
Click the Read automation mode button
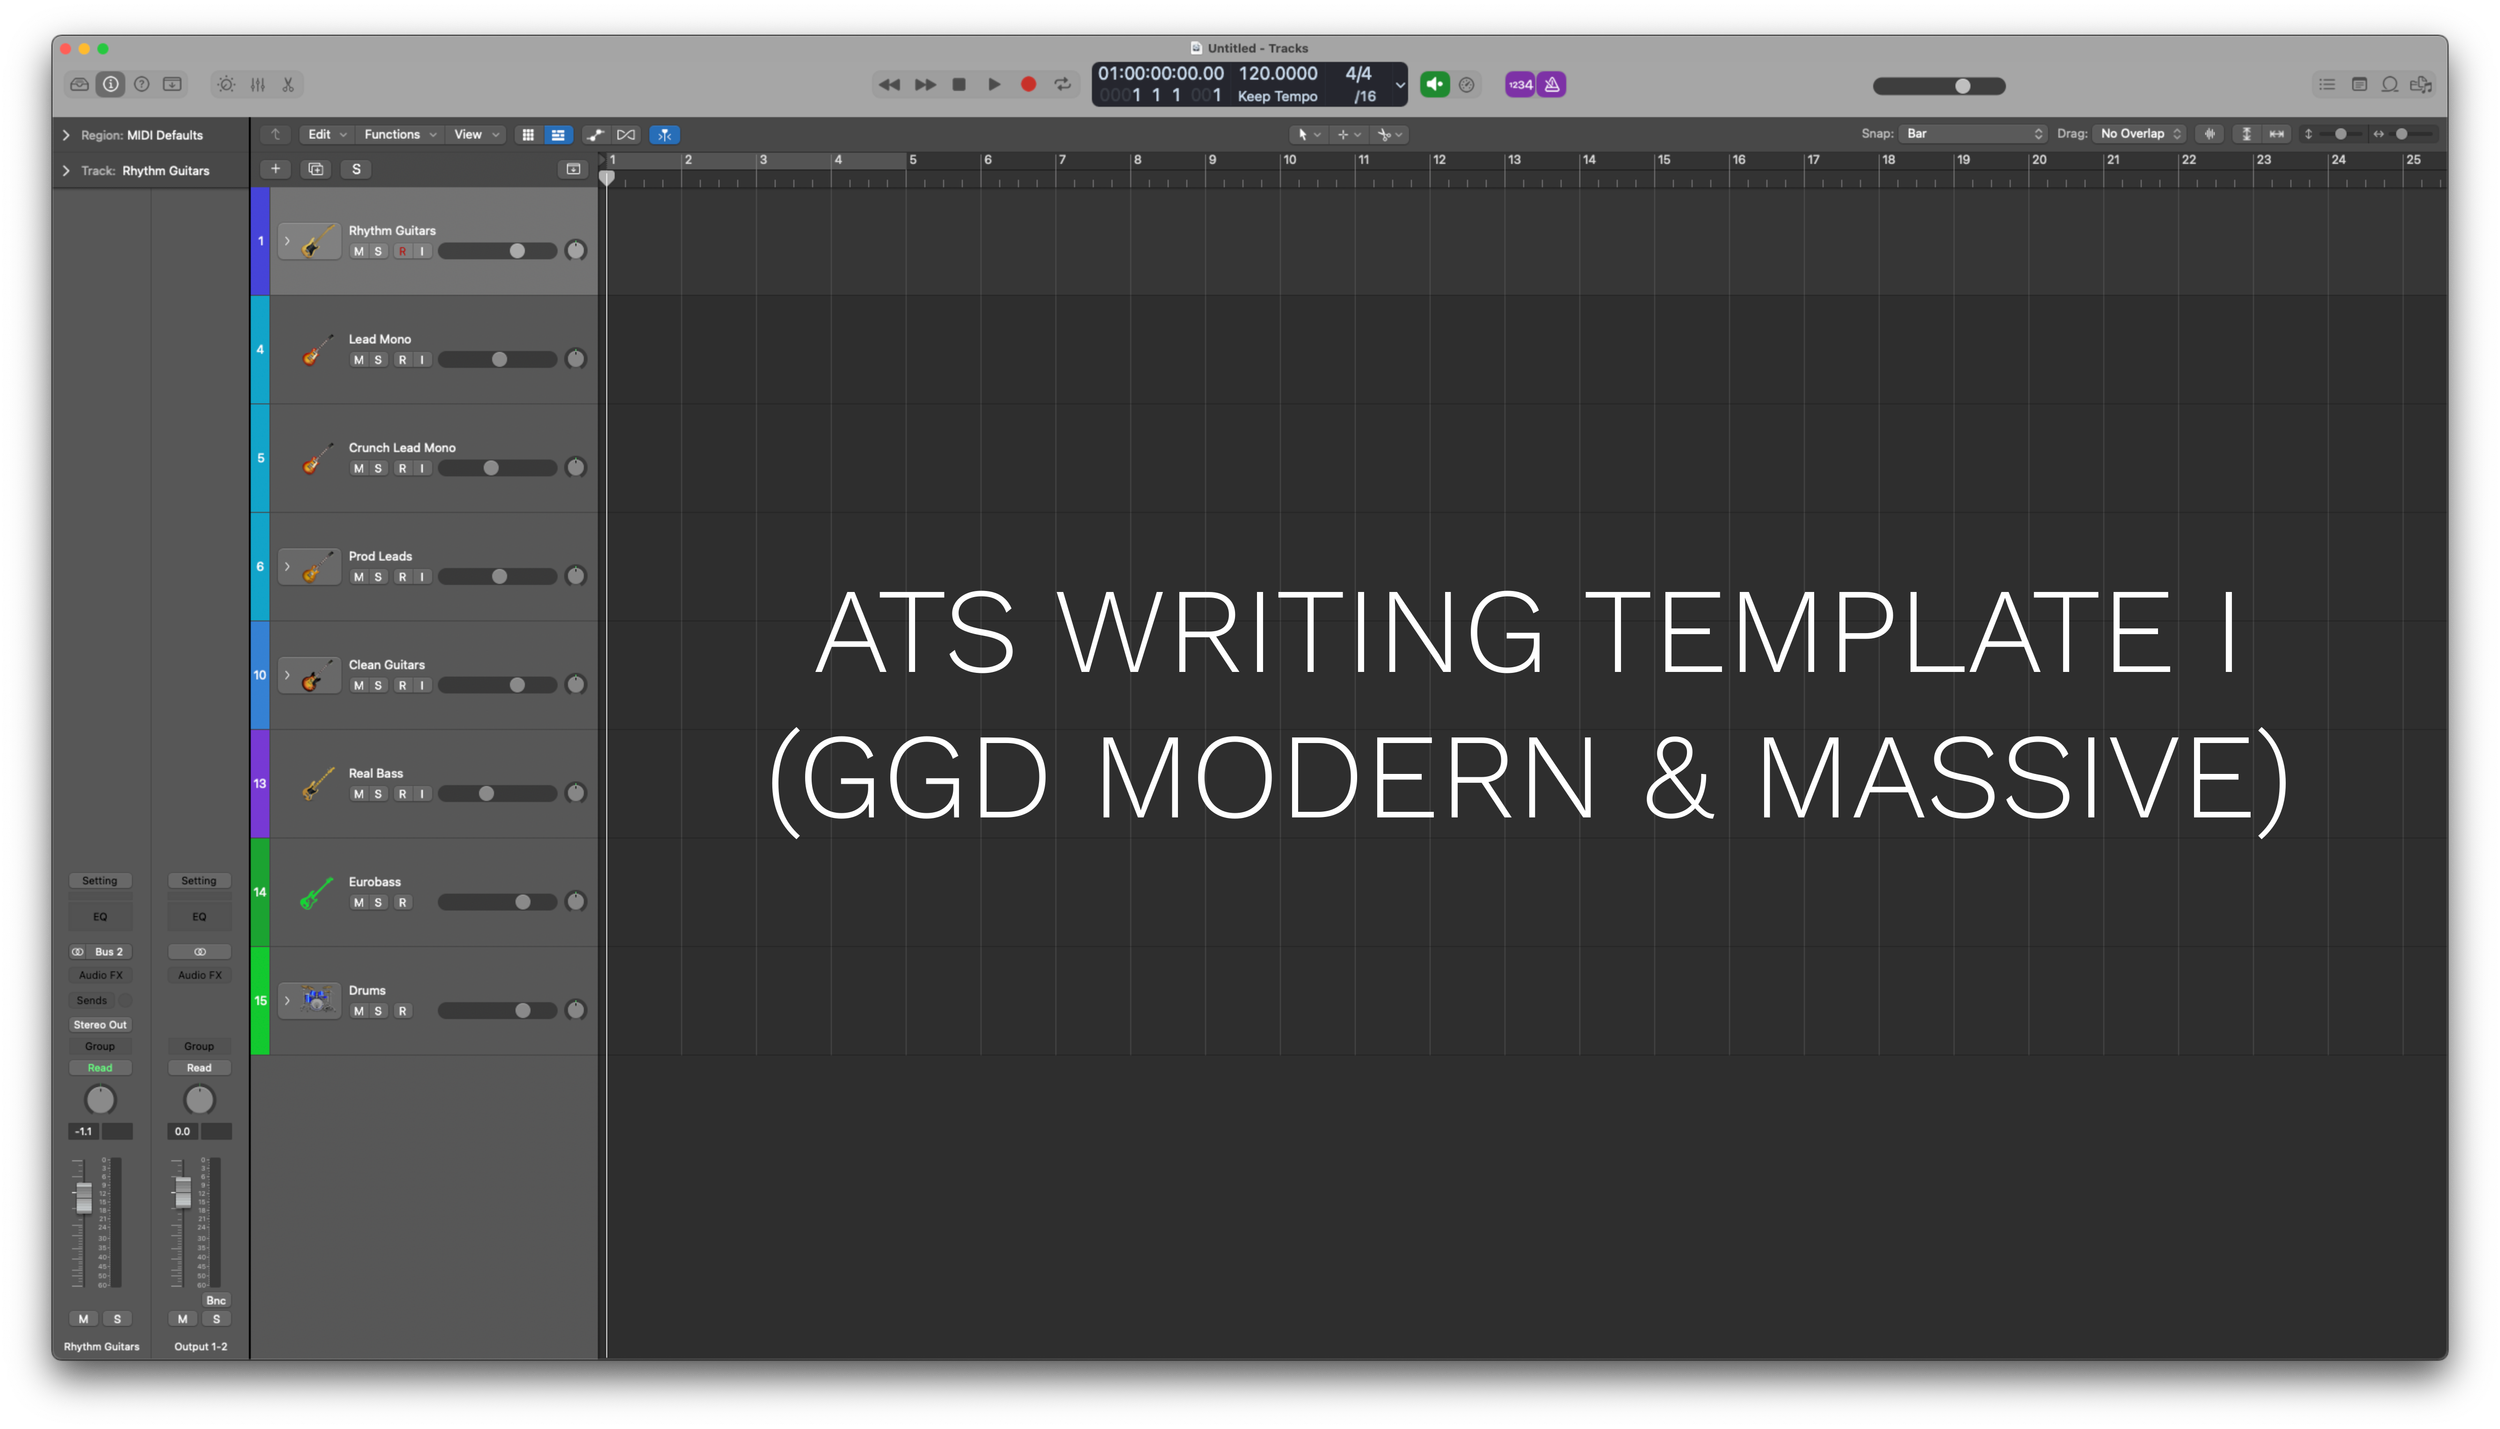100,1067
